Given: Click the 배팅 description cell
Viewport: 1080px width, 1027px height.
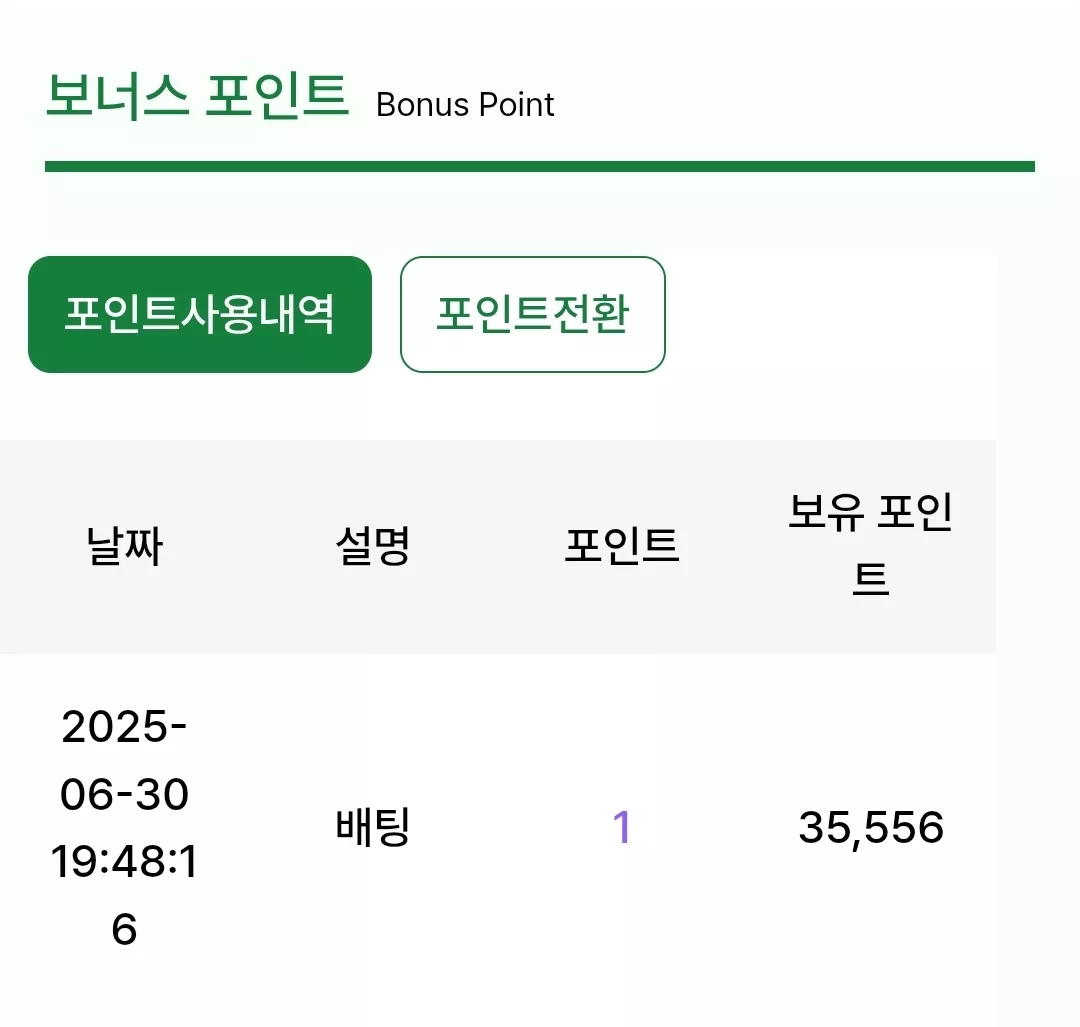Looking at the screenshot, I should 373,827.
